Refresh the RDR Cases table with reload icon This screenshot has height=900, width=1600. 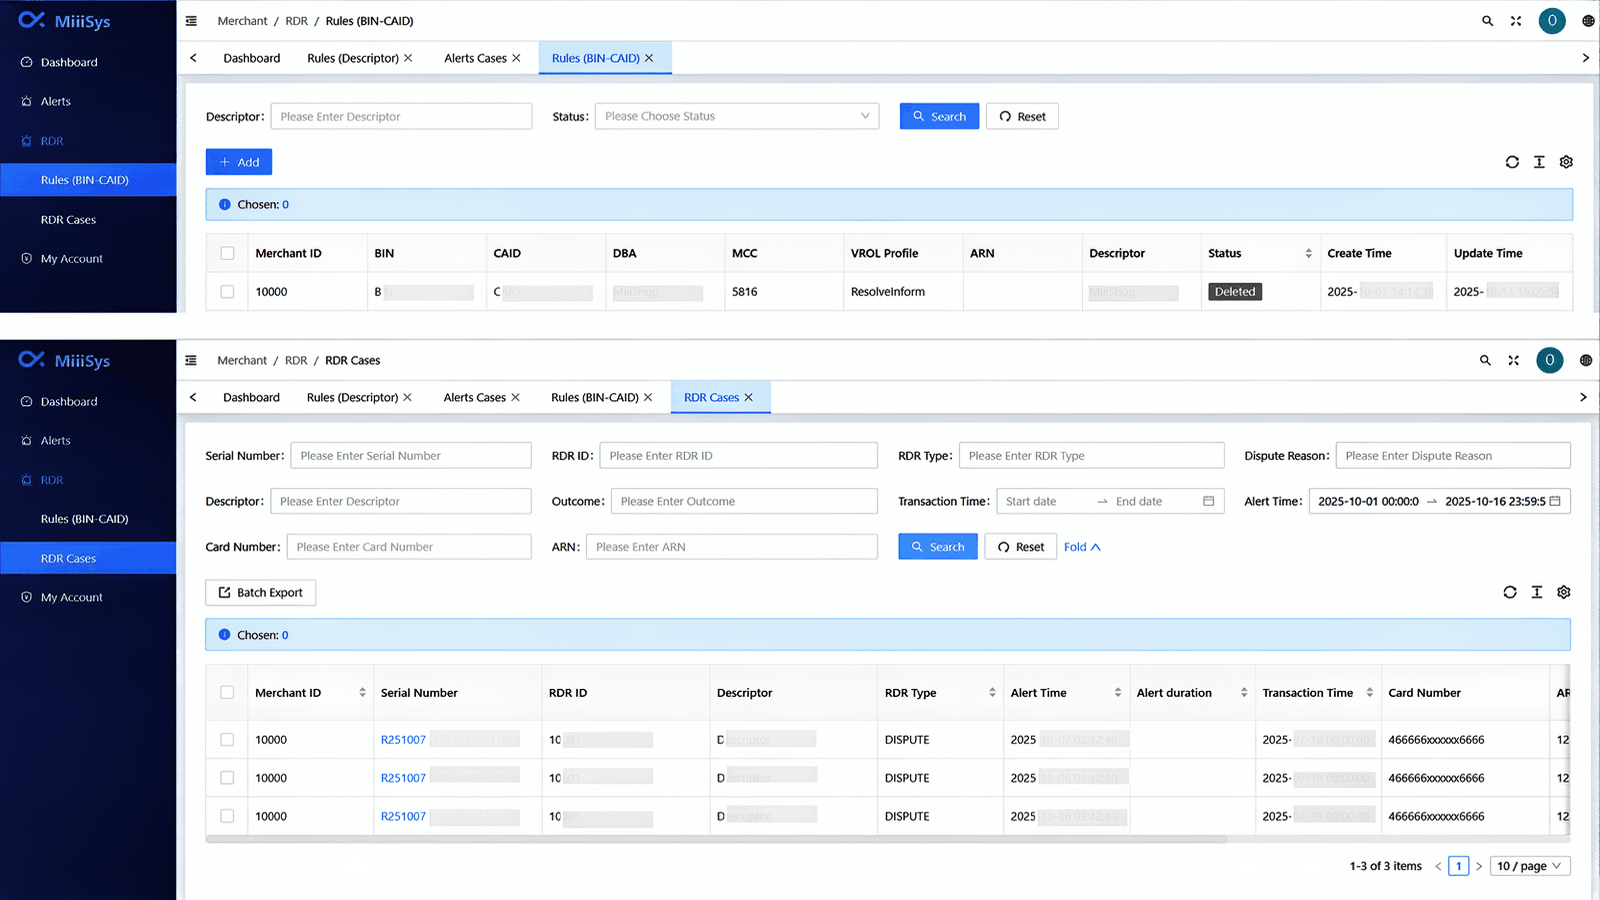1510,592
